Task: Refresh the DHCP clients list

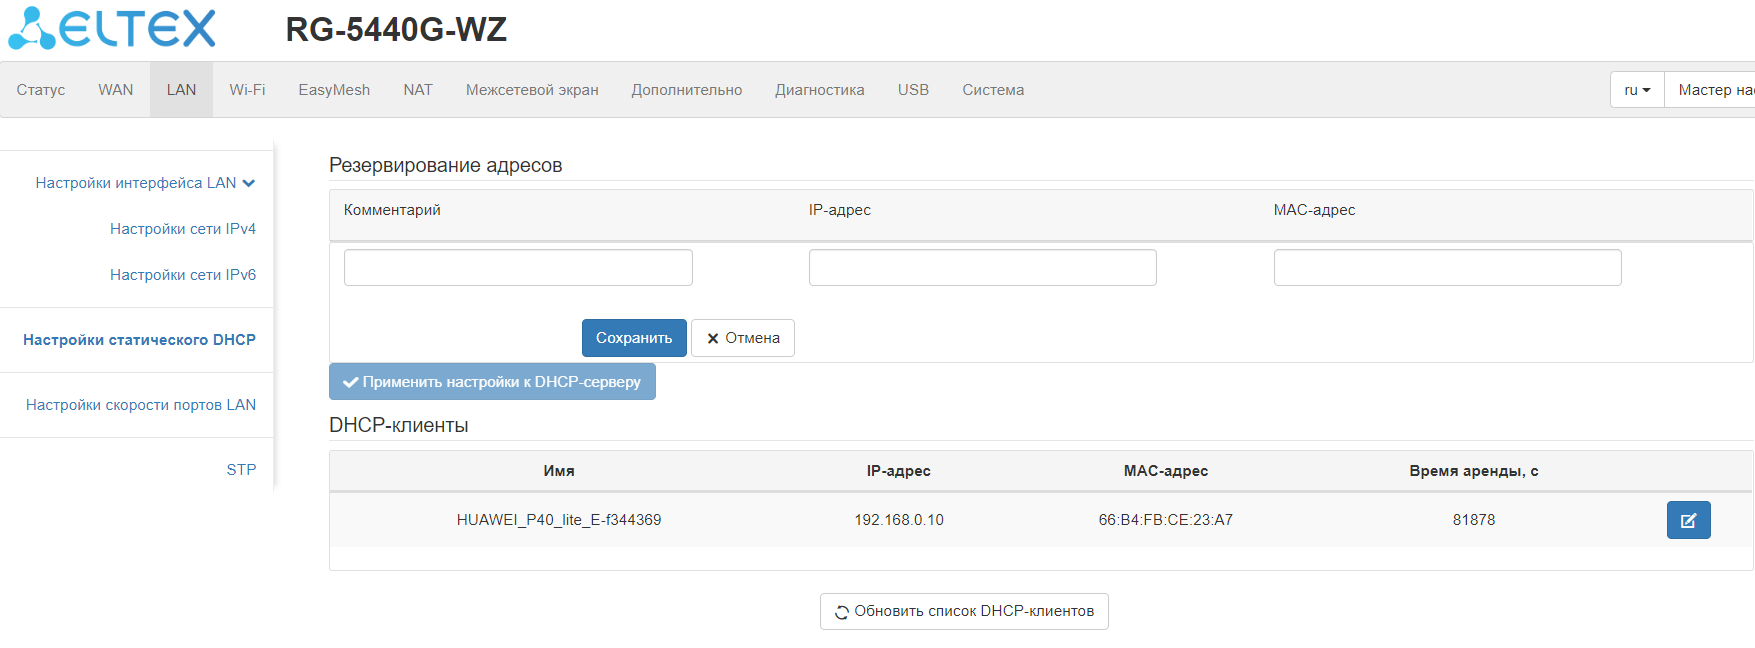Action: [x=964, y=611]
